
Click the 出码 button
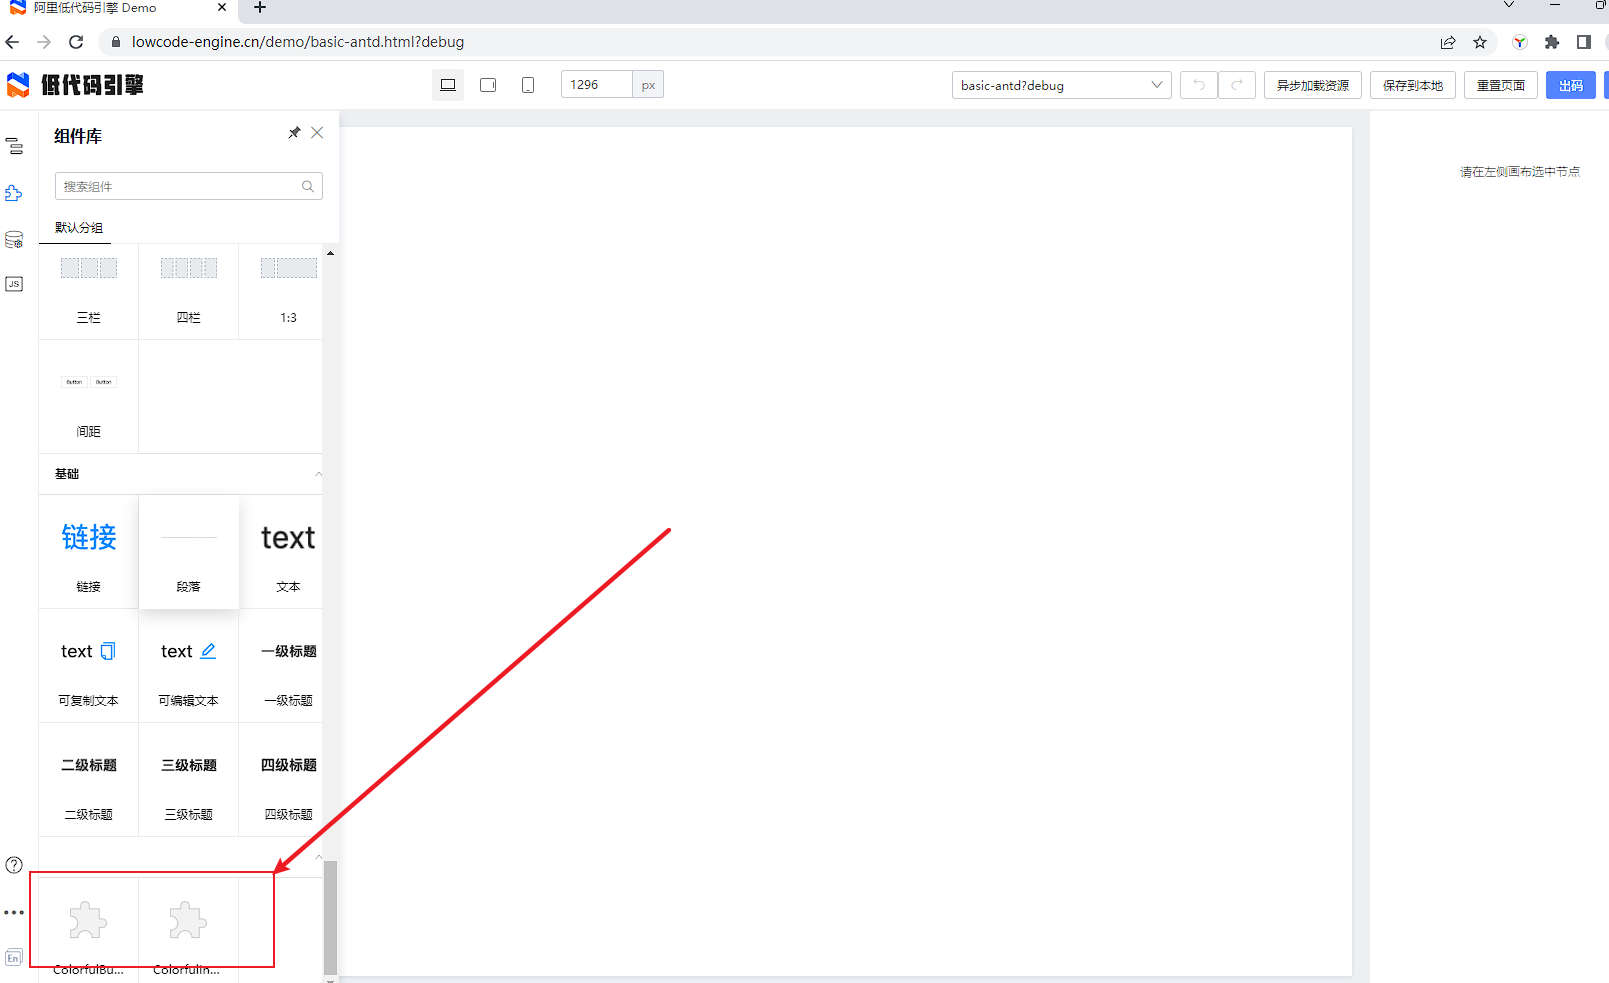click(x=1571, y=85)
